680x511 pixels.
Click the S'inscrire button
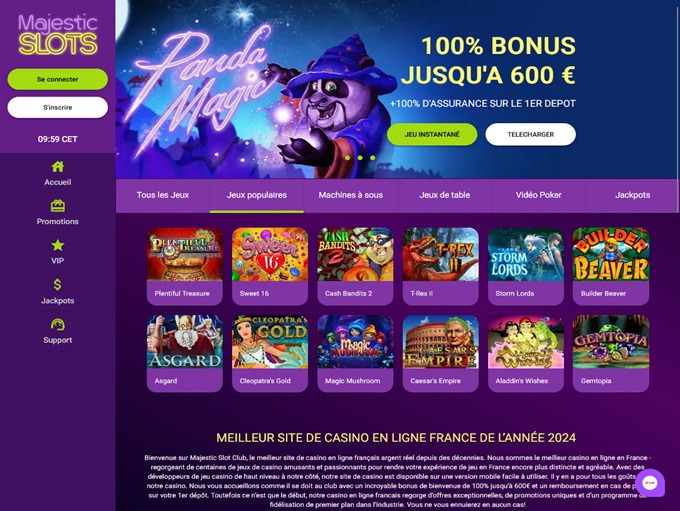[x=58, y=107]
